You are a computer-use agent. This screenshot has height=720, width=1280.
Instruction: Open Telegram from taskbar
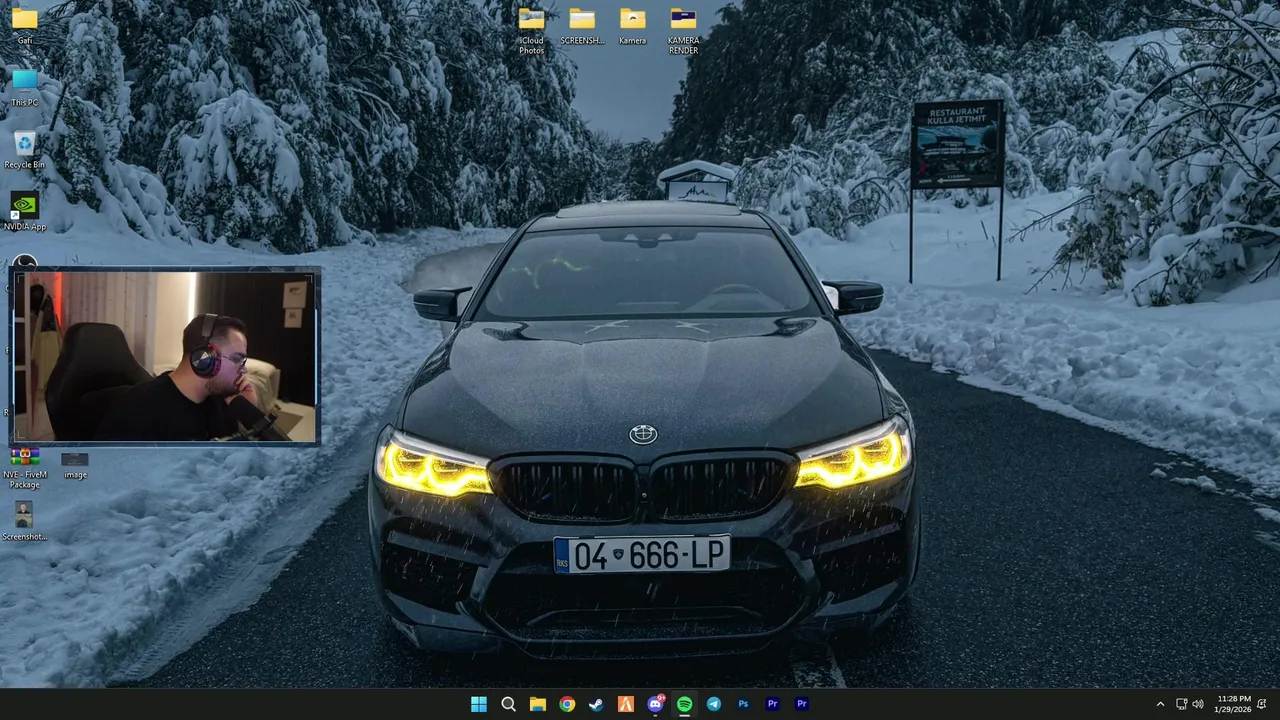click(x=714, y=704)
